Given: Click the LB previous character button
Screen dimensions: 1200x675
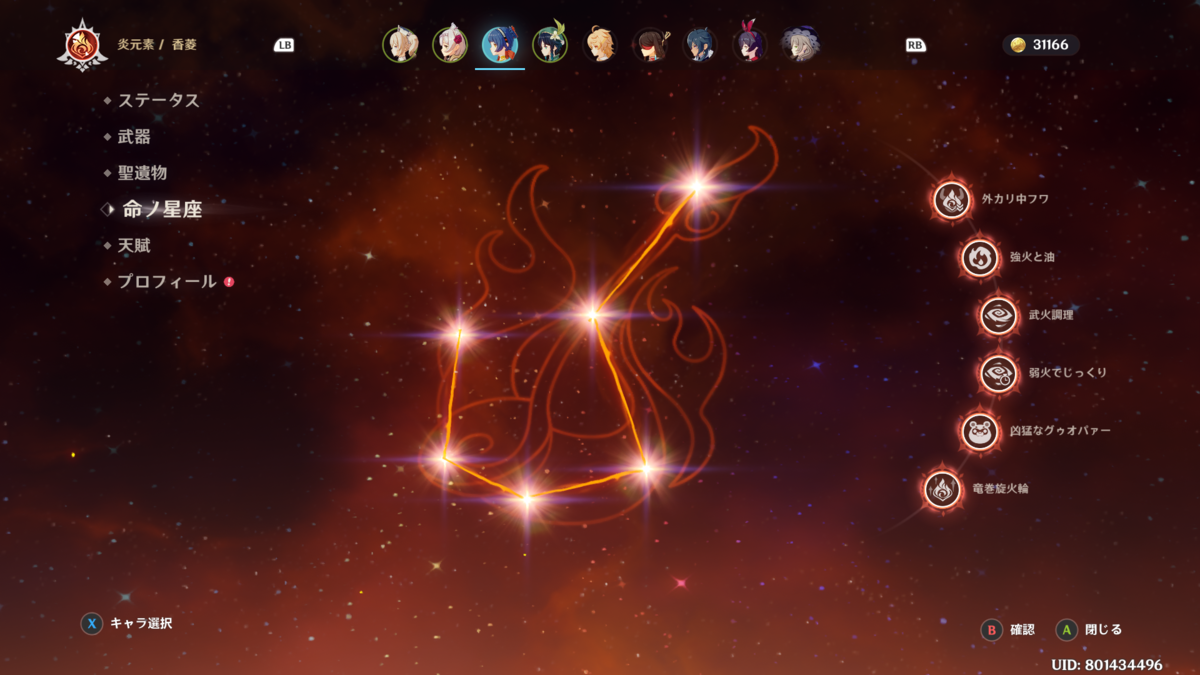Looking at the screenshot, I should [x=284, y=45].
